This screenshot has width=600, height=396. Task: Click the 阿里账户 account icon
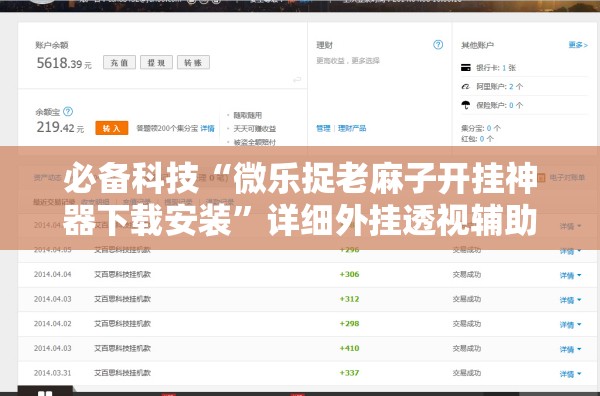click(466, 86)
